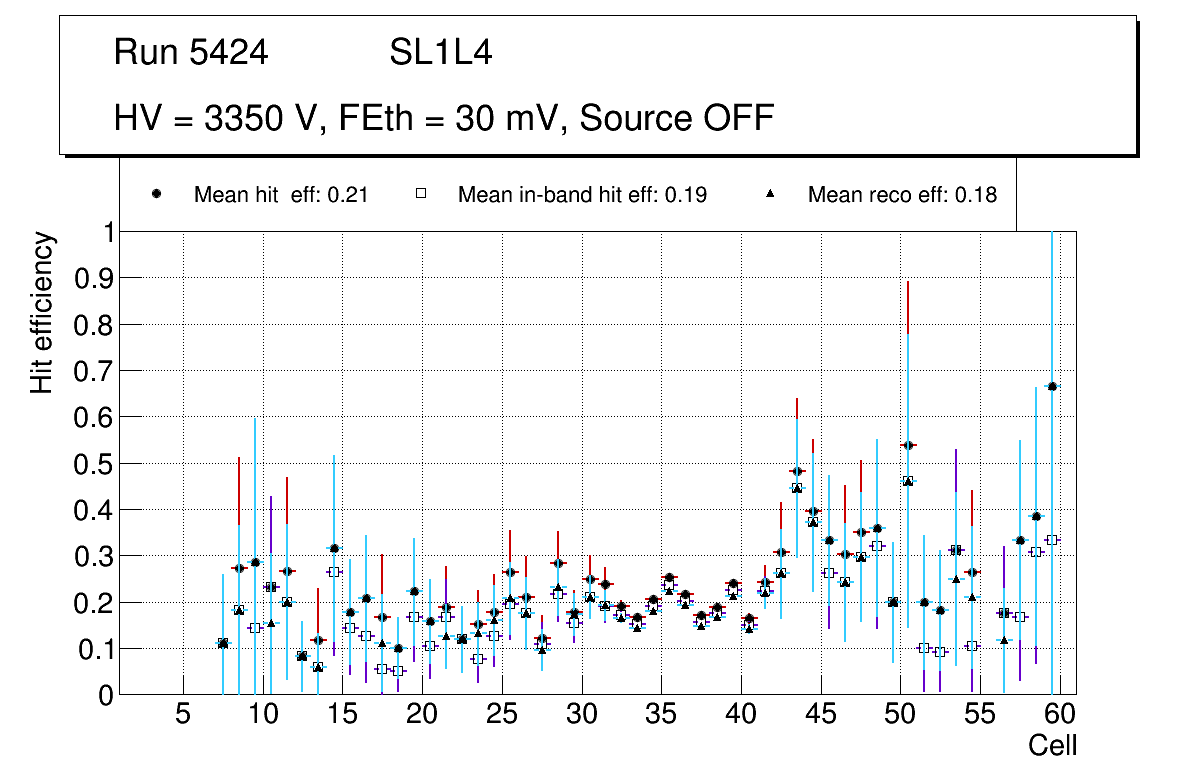Click the 'Mean reco eff: 0.18' legend label
Viewport: 1196px width, 772px height.
tap(902, 195)
